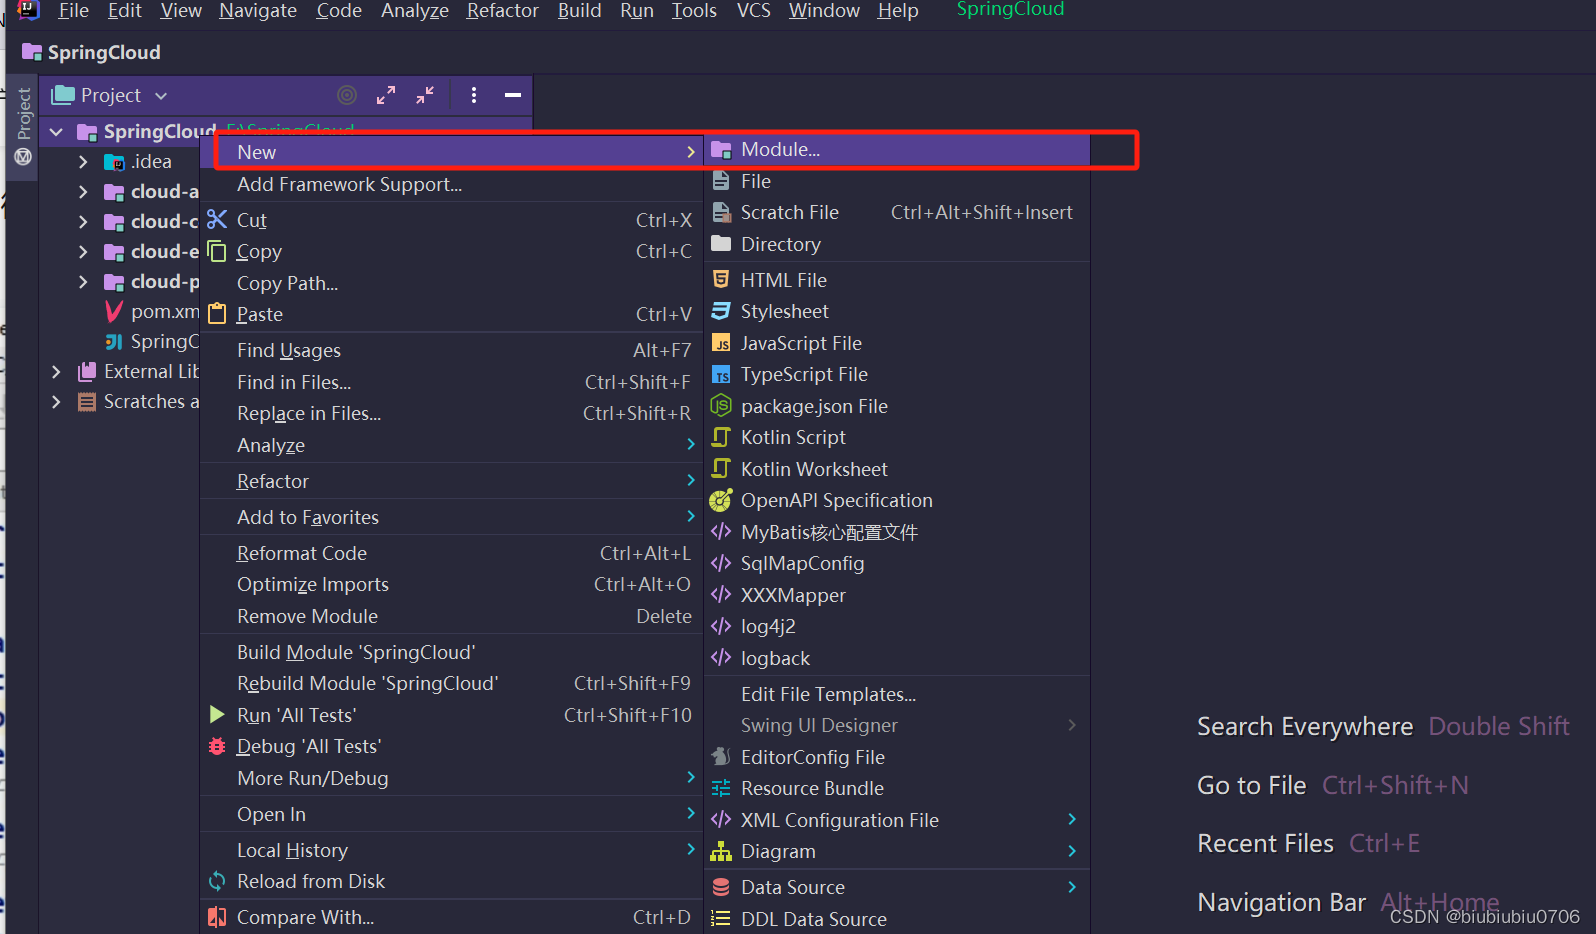The width and height of the screenshot is (1596, 934).
Task: Open the vertical Project tool window tab
Action: coord(23,125)
